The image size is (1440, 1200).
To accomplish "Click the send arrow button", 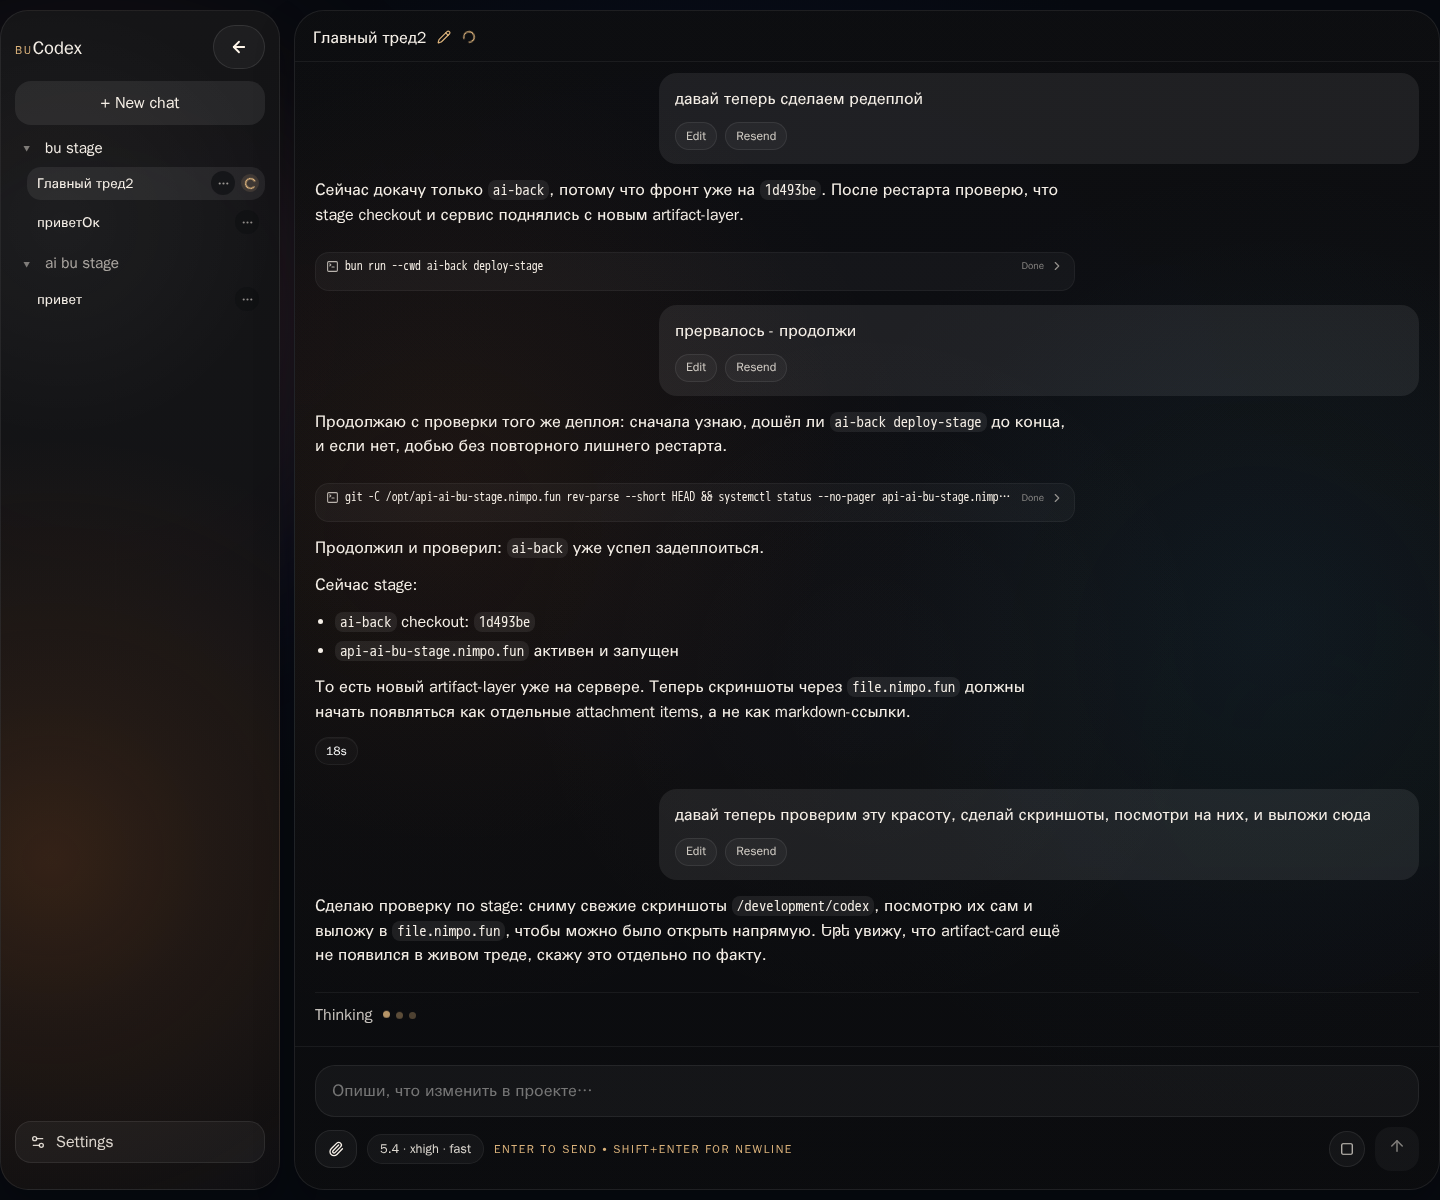I will coord(1396,1147).
